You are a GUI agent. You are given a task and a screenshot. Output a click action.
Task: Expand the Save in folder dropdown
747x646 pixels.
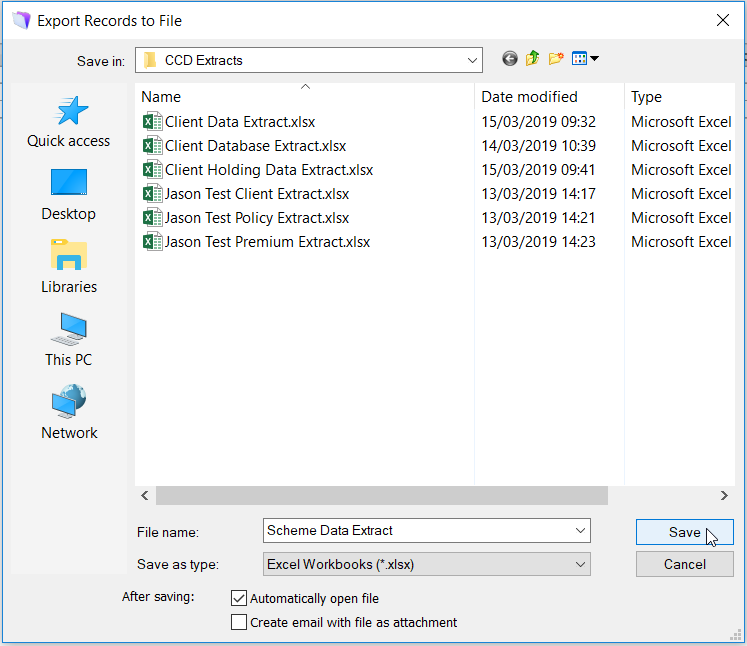[x=472, y=60]
